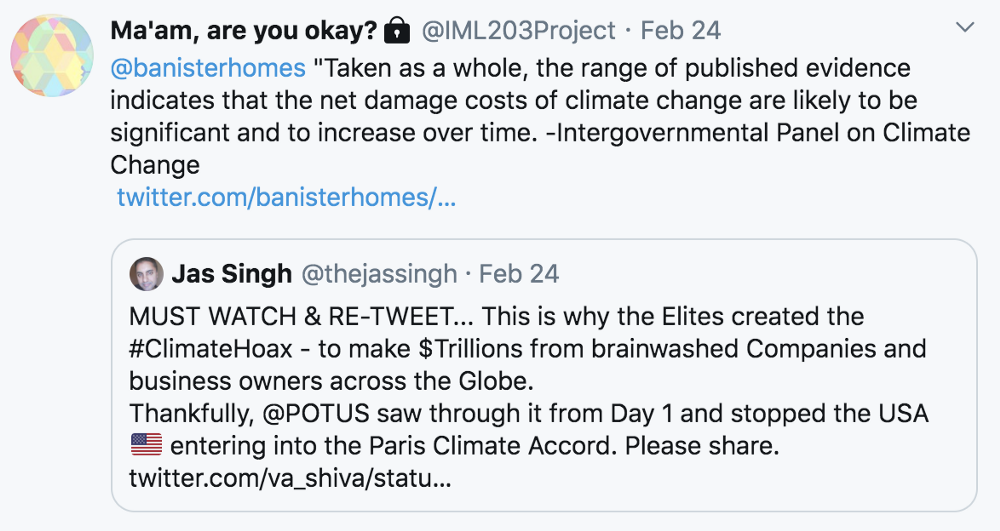
Task: Click Feb 24 date in the quoted tweet
Action: (x=519, y=274)
